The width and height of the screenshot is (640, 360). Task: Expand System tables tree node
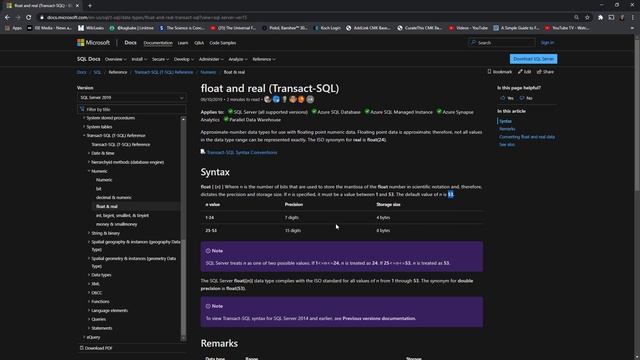pos(84,127)
